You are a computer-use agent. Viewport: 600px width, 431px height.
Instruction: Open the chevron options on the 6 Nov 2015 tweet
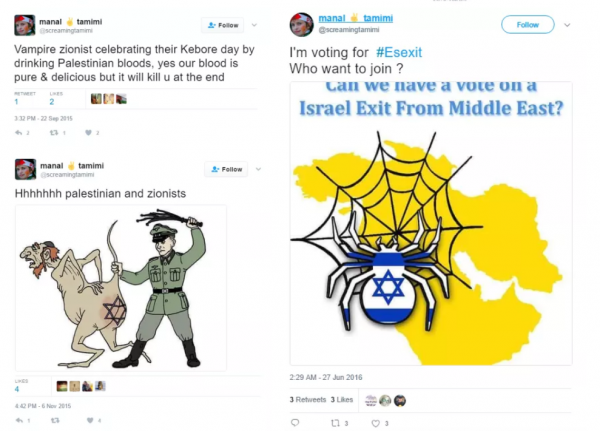point(258,169)
